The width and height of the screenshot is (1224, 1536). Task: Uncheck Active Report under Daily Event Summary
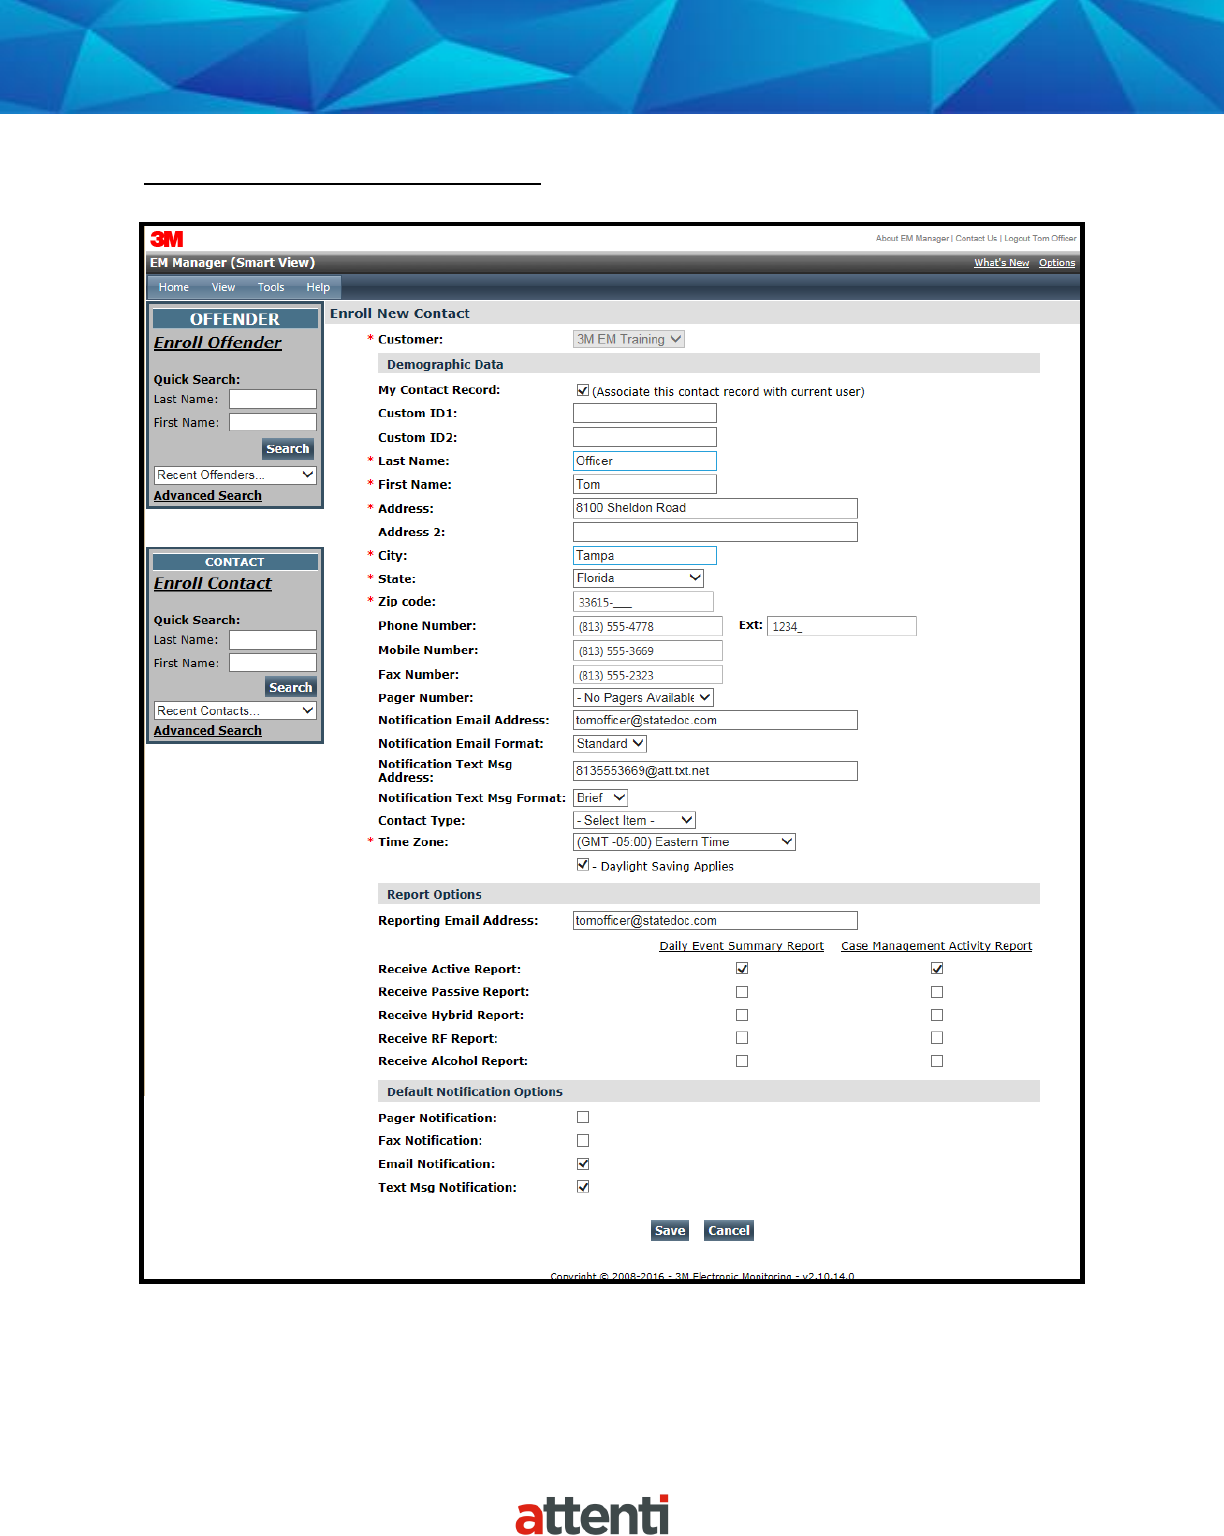(742, 968)
